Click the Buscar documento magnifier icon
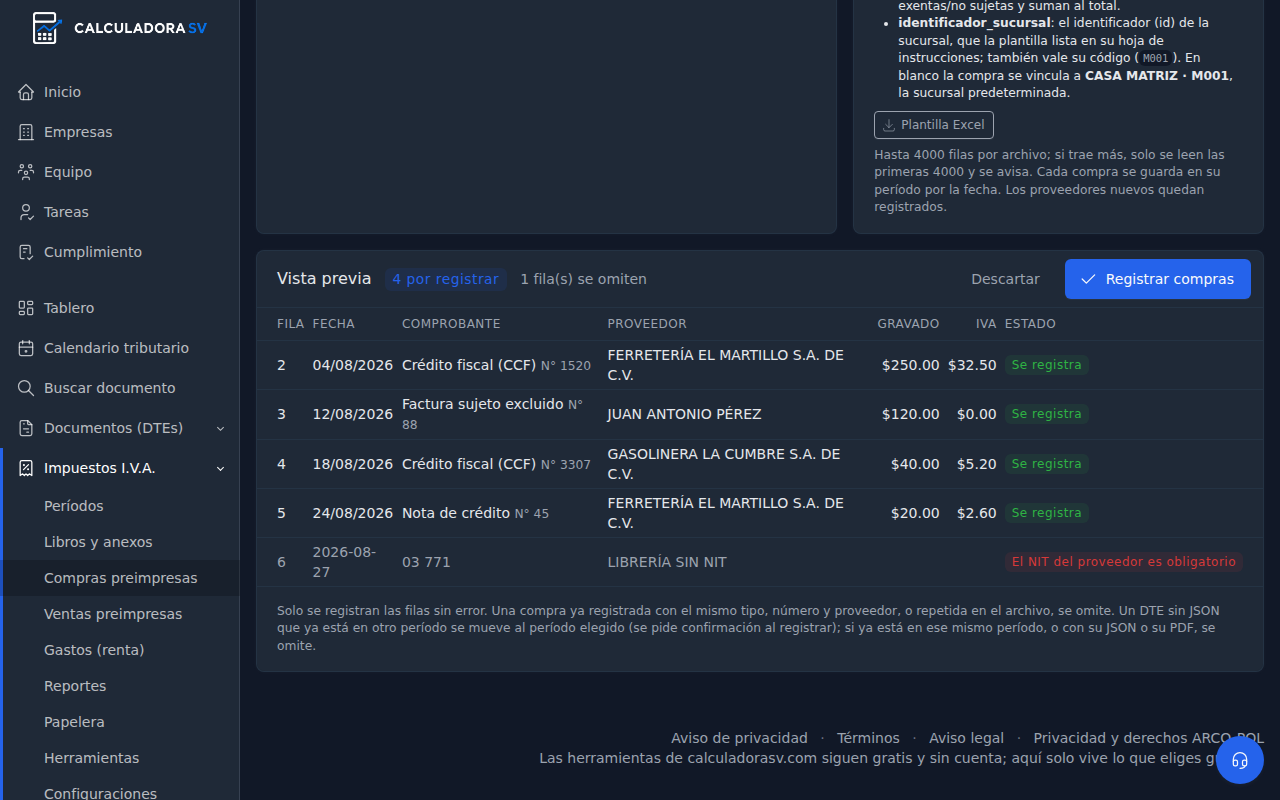 [26, 388]
